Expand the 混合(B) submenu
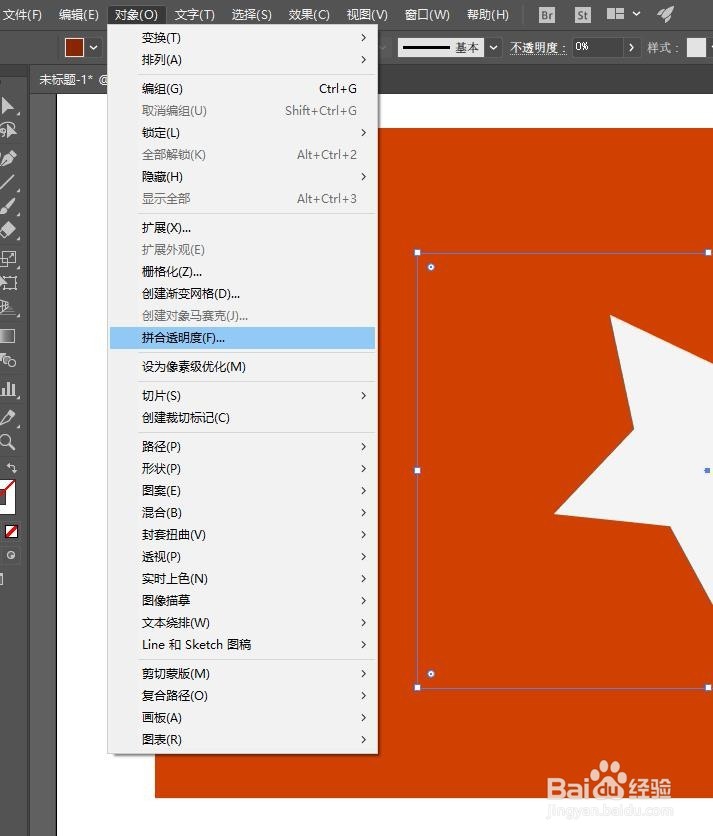713x836 pixels. [243, 512]
